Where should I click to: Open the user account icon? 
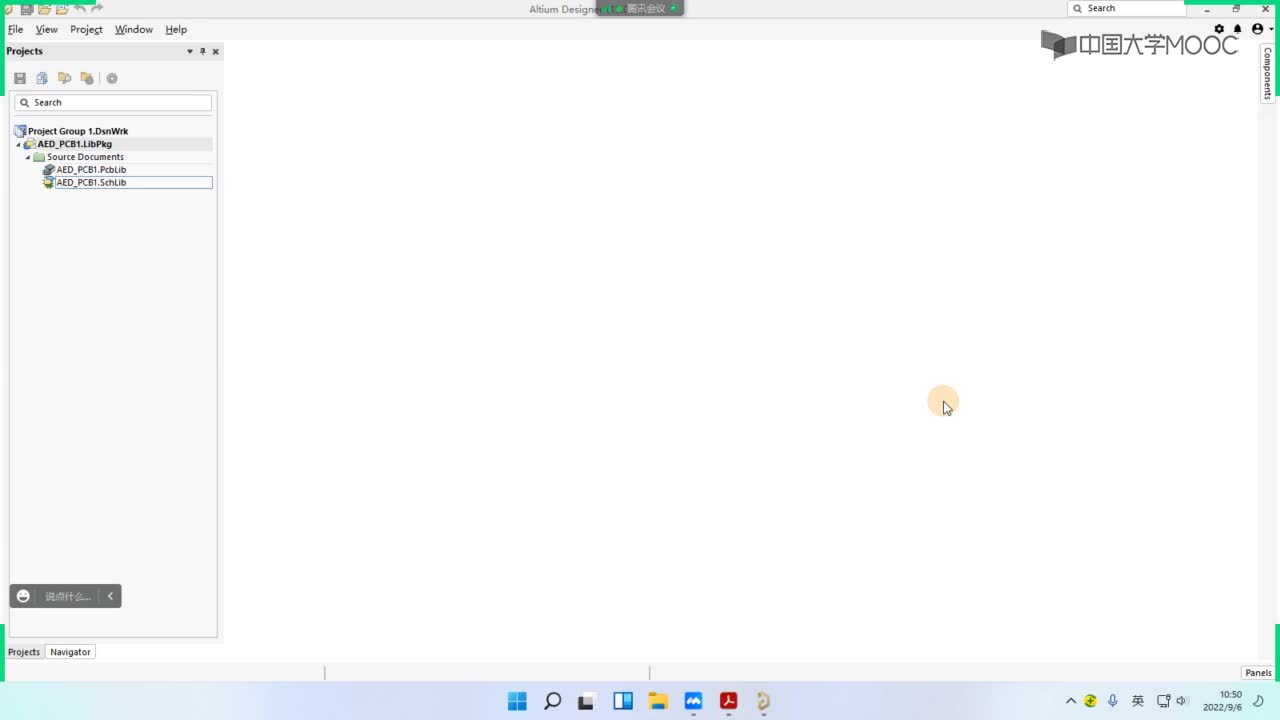pos(1257,29)
